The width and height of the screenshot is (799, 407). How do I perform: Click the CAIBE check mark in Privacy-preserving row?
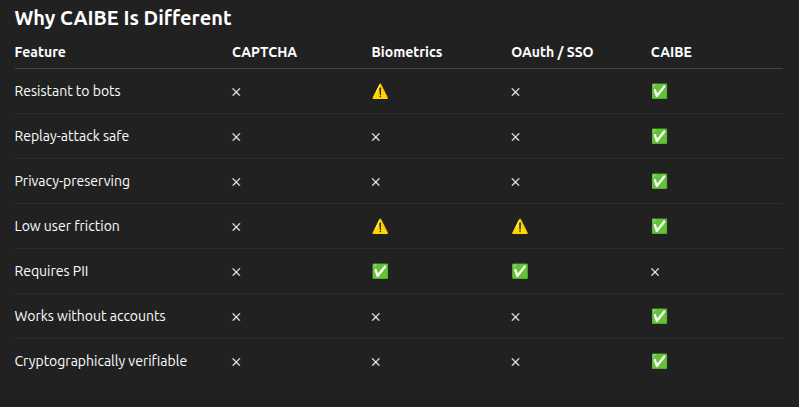(x=659, y=181)
